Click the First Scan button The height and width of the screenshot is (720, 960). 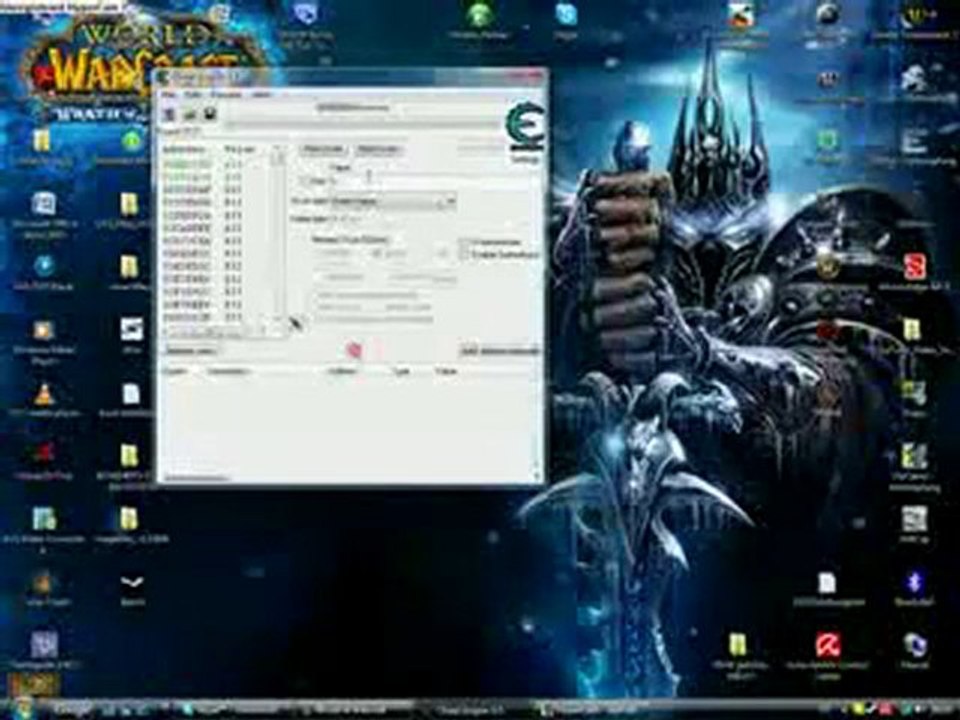323,149
